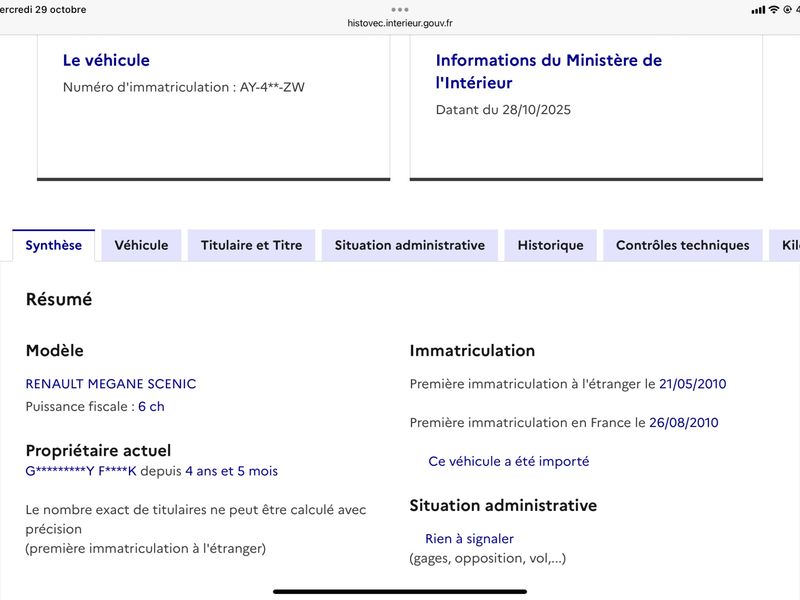800x600 pixels.
Task: Show the Contrôles techniques tab
Action: 682,245
